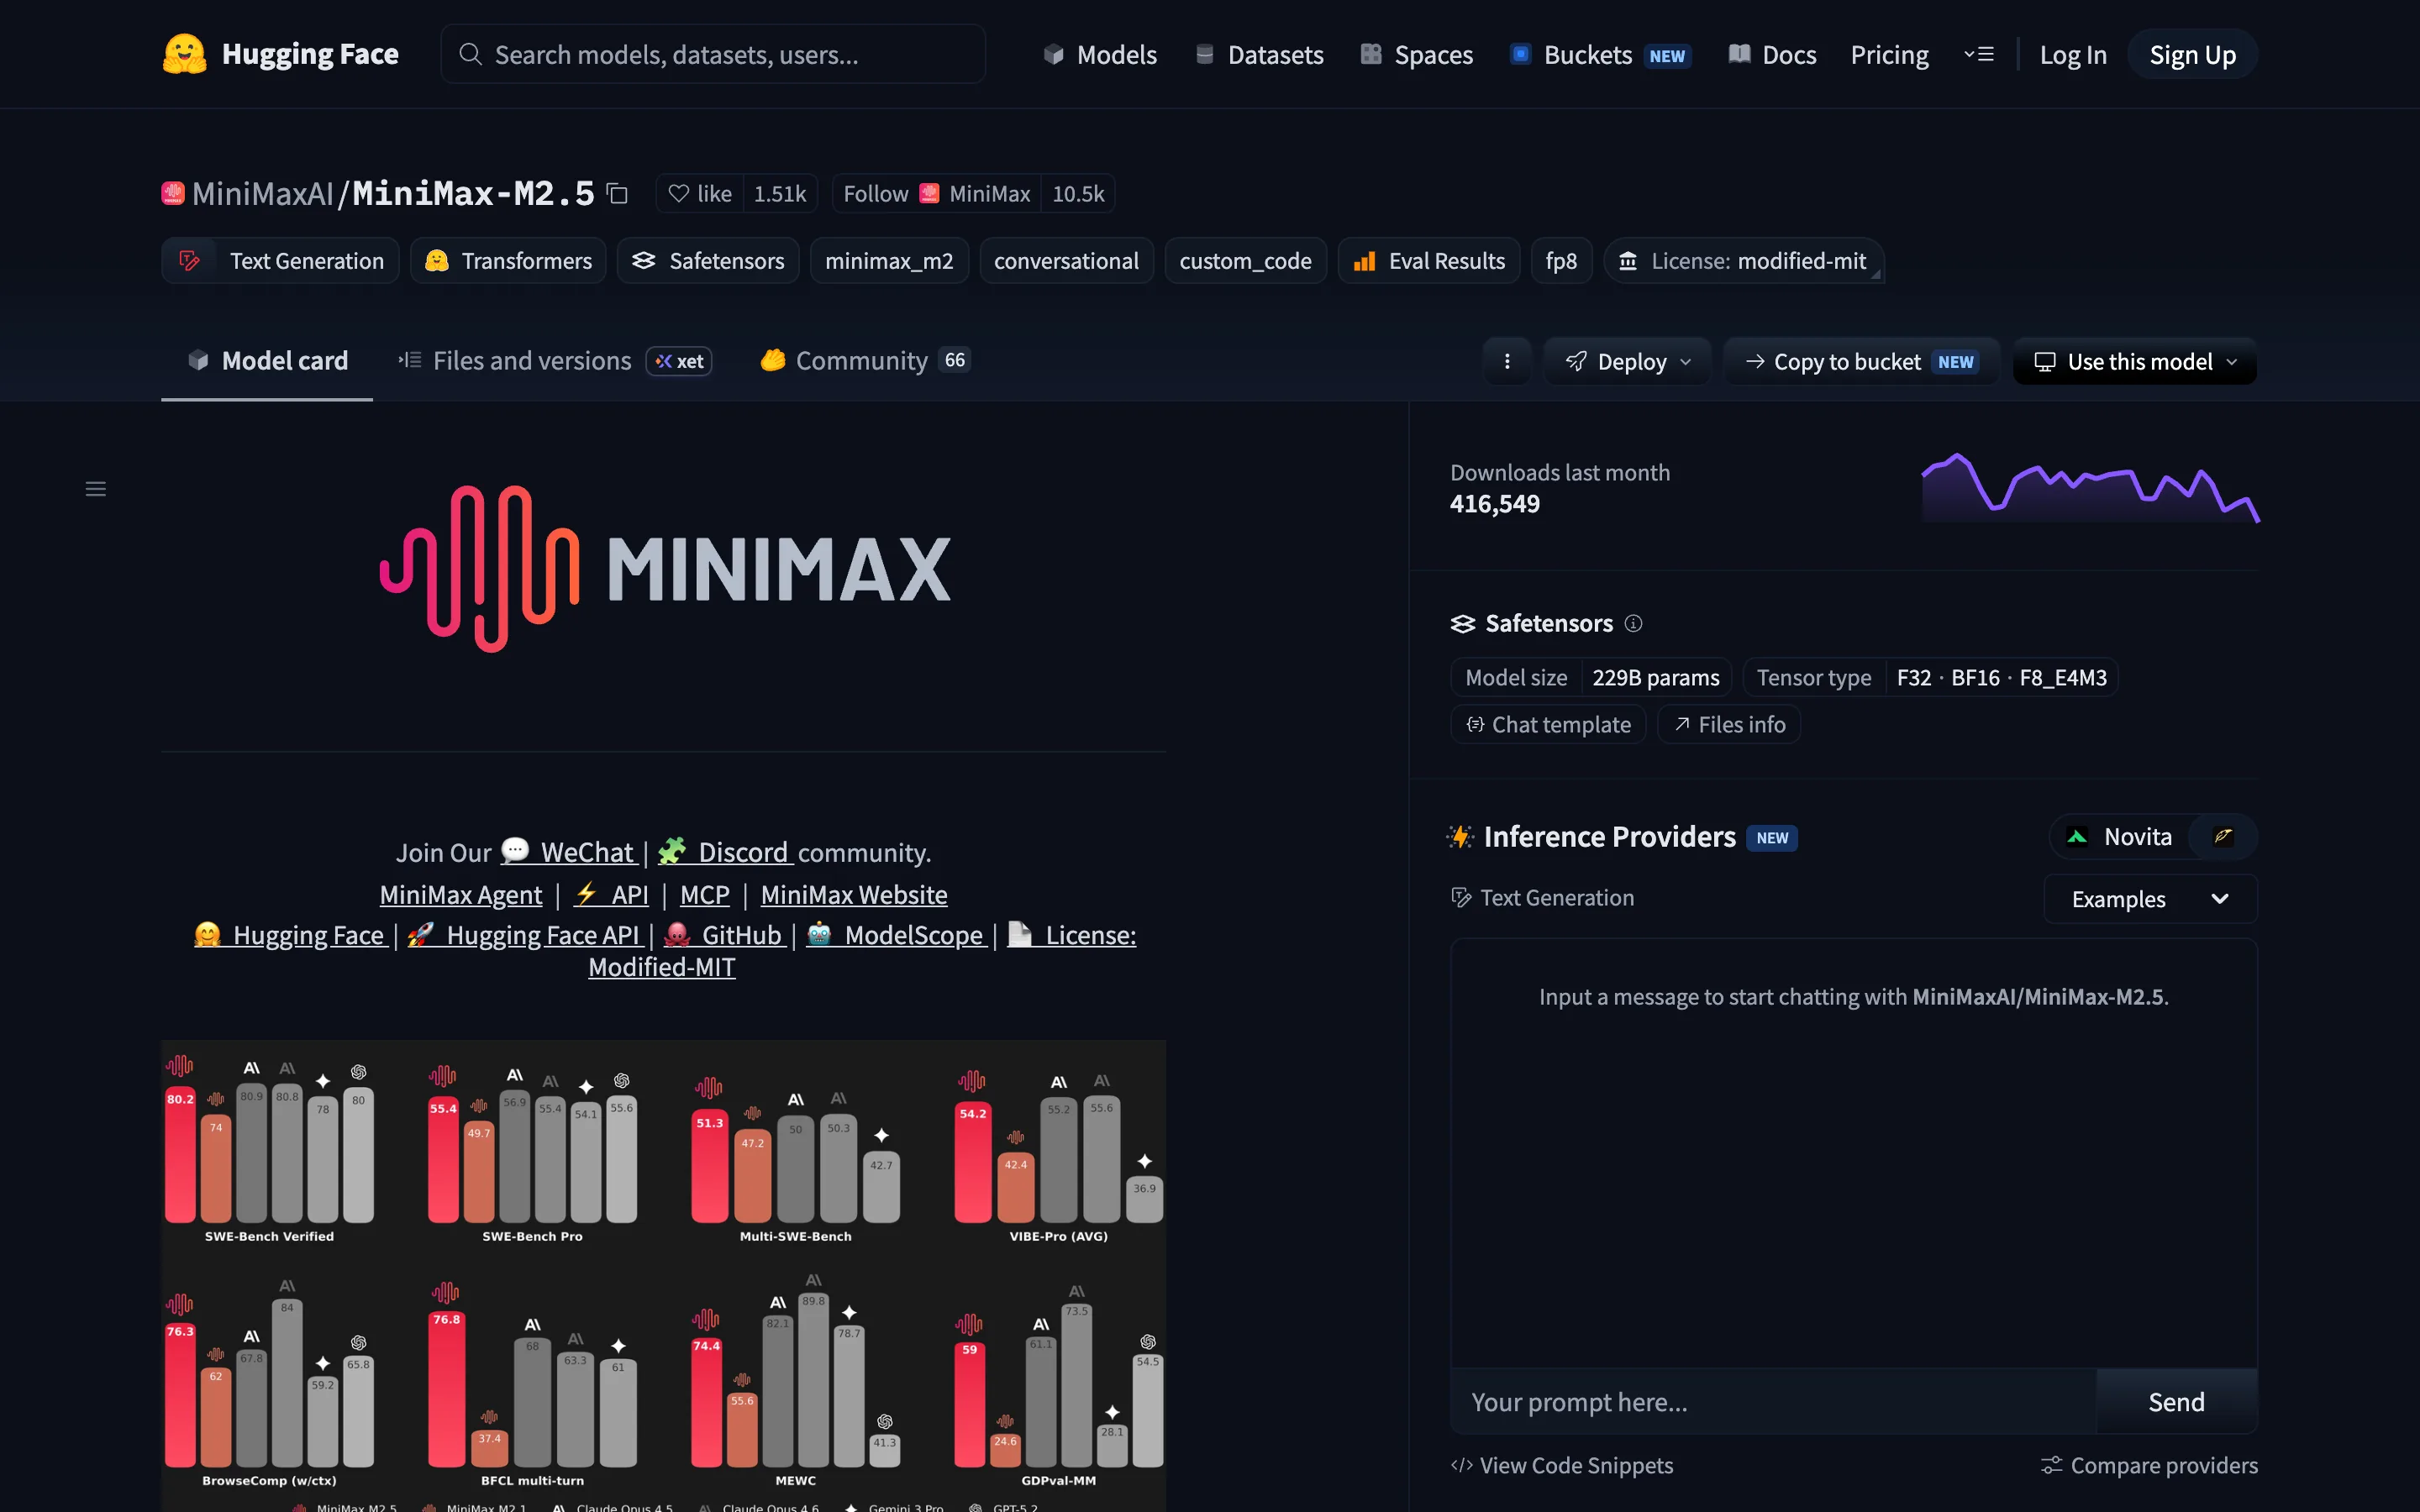This screenshot has height=1512, width=2420.
Task: Open the WeChat community link
Action: [x=568, y=852]
